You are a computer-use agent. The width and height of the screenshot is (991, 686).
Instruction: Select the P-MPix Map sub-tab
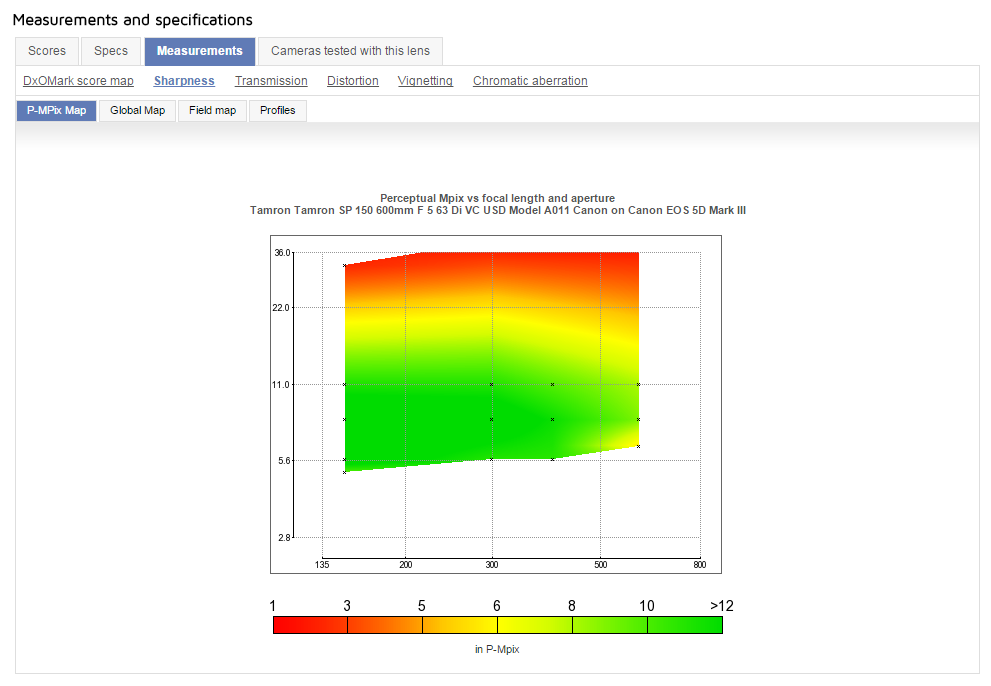pos(56,111)
